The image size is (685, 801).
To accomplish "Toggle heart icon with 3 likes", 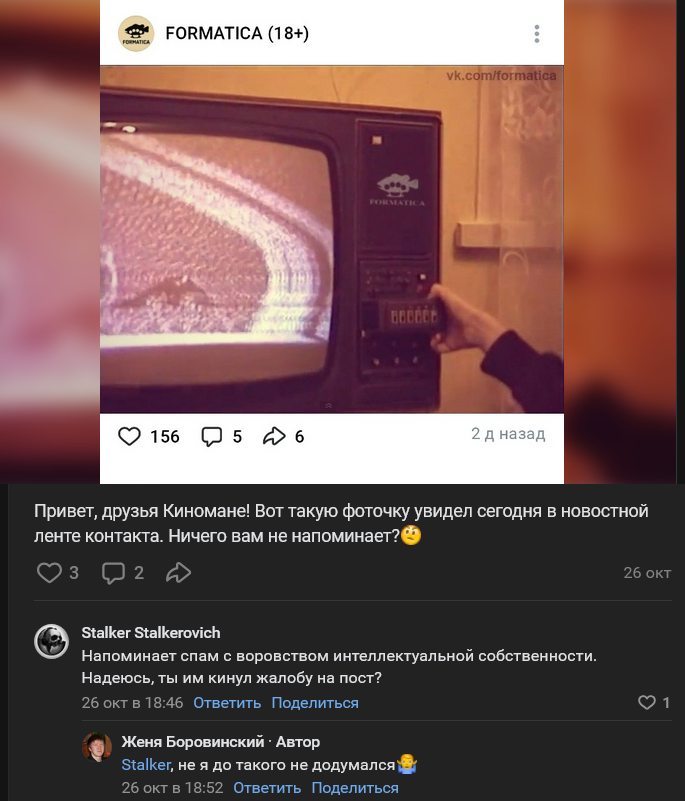I will coord(50,572).
